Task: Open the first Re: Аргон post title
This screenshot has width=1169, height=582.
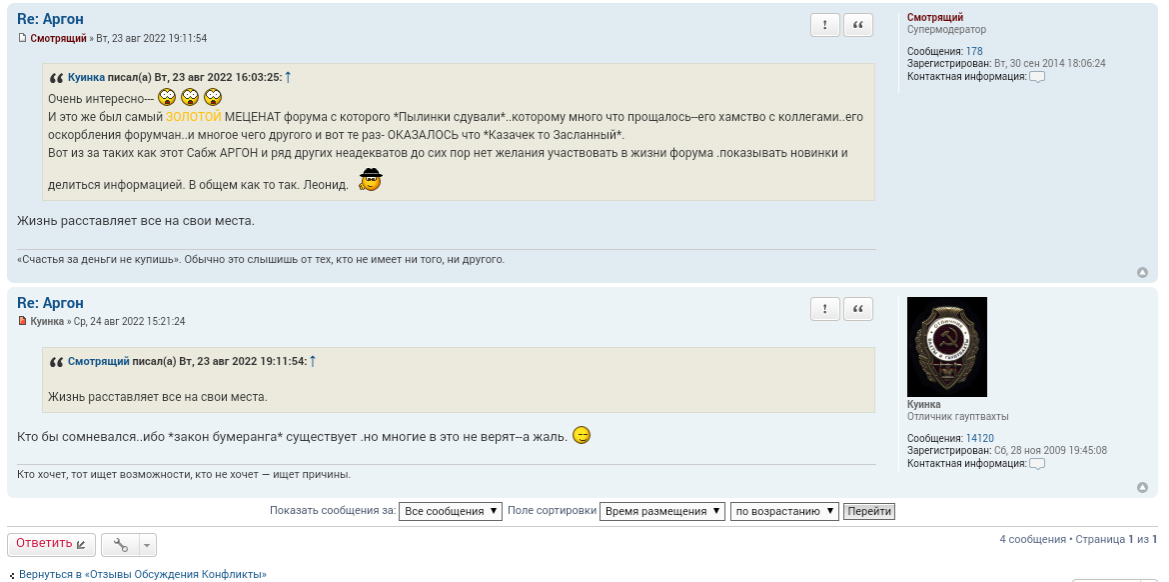Action: point(51,19)
